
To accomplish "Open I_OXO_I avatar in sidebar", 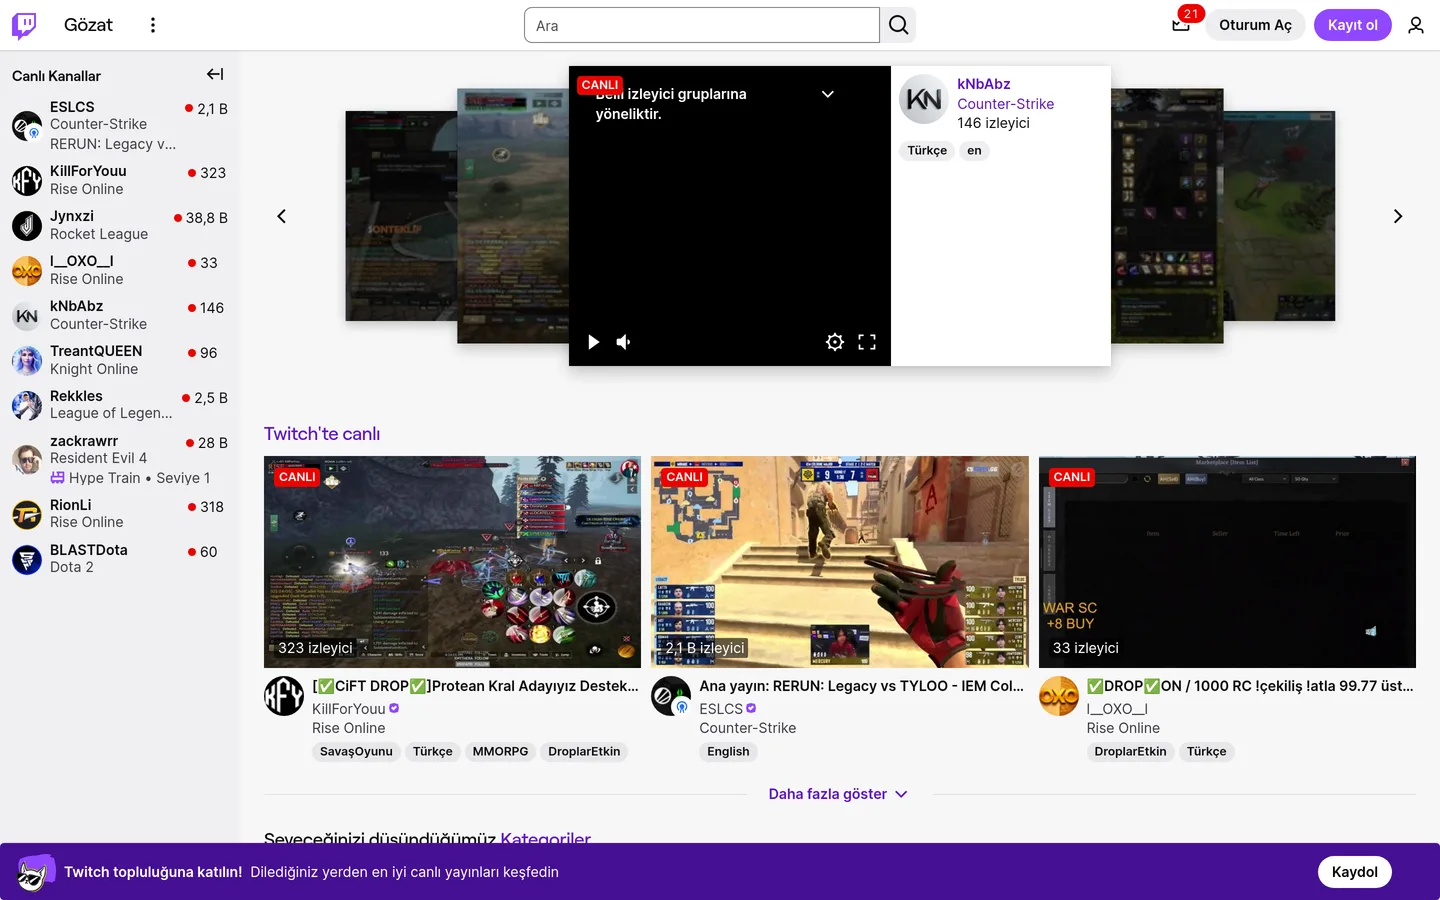I will (x=27, y=270).
